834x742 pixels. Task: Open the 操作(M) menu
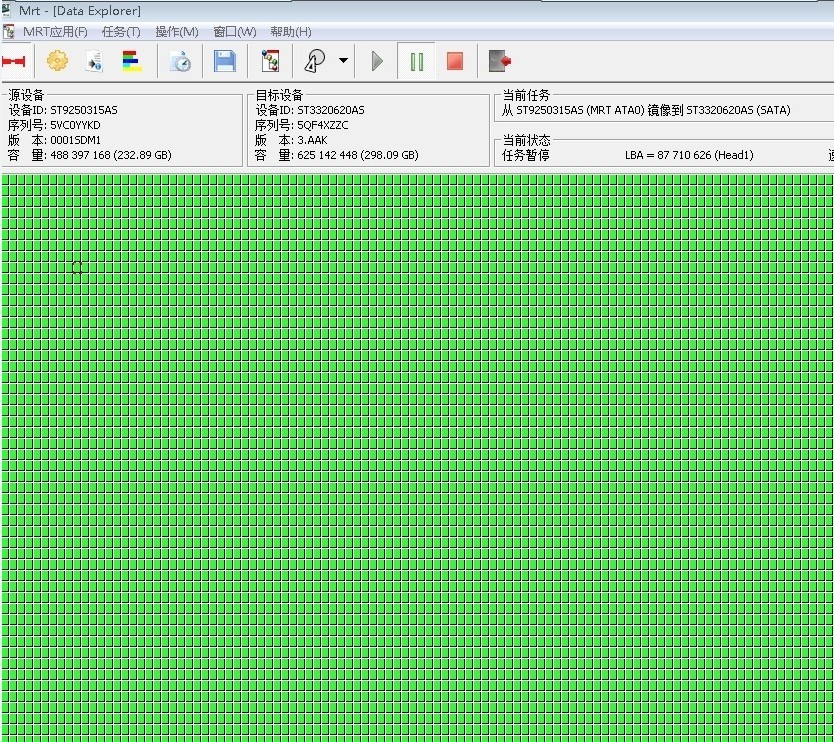pyautogui.click(x=176, y=32)
